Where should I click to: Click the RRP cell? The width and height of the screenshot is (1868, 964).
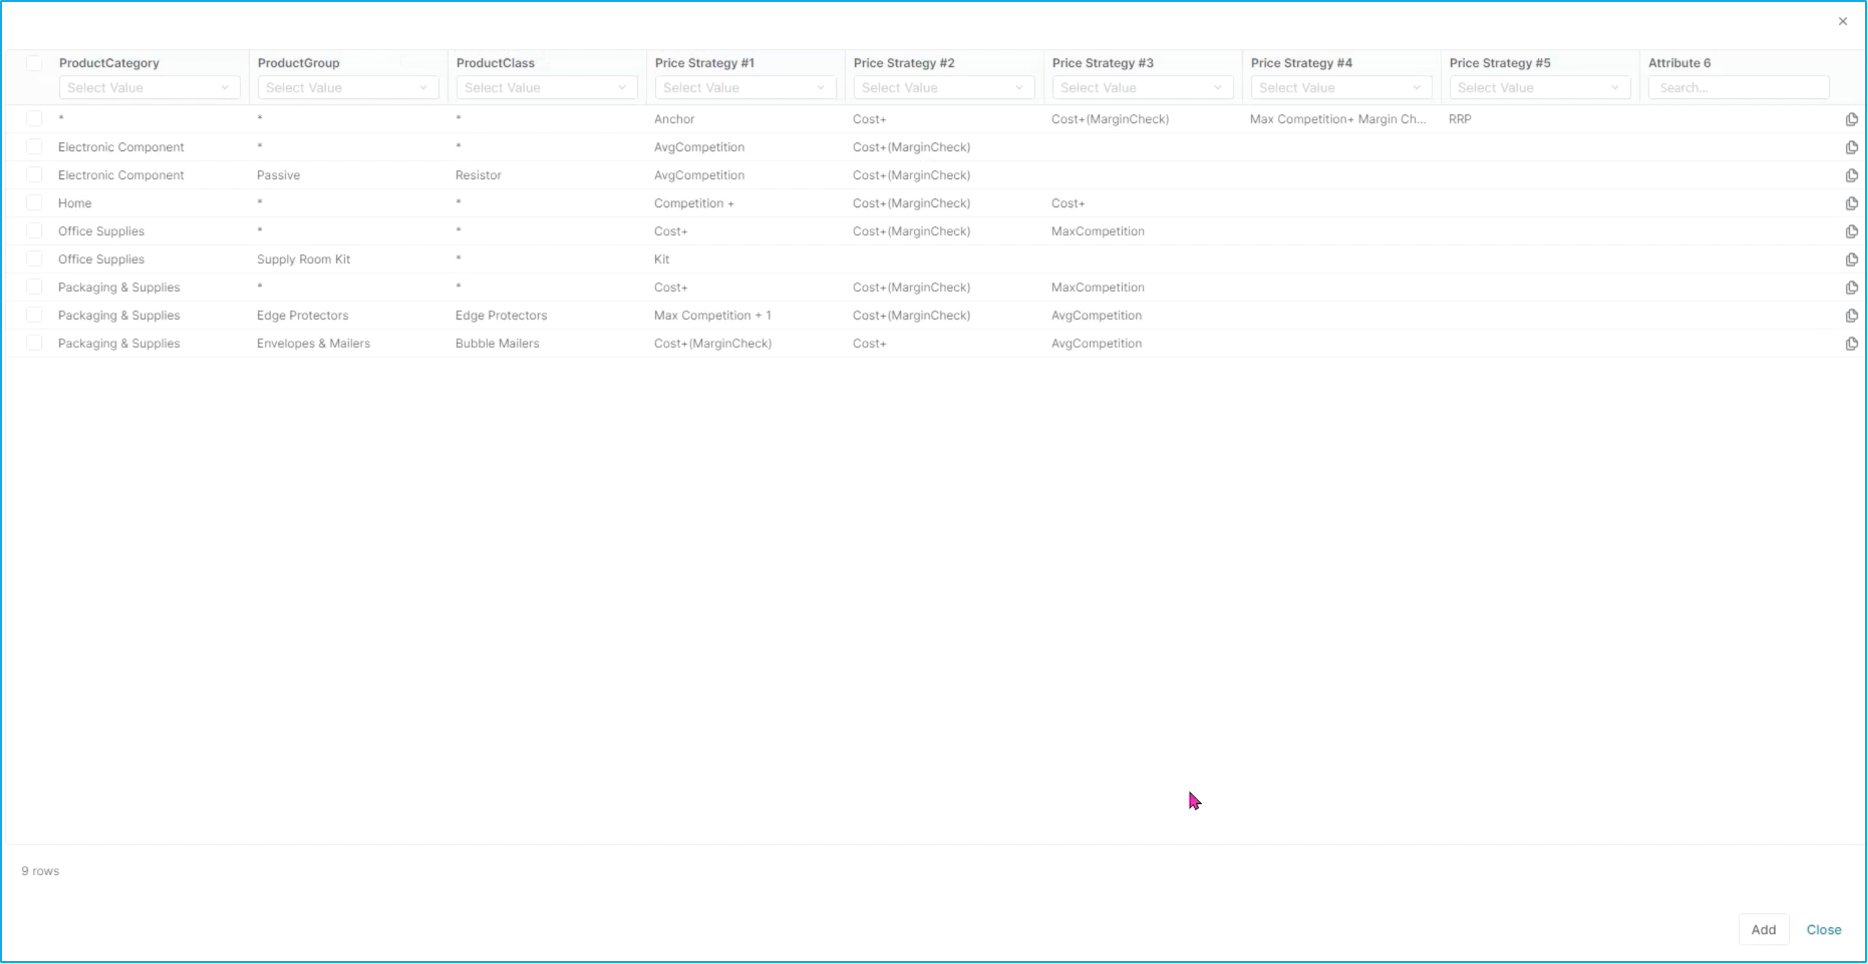click(x=1460, y=119)
